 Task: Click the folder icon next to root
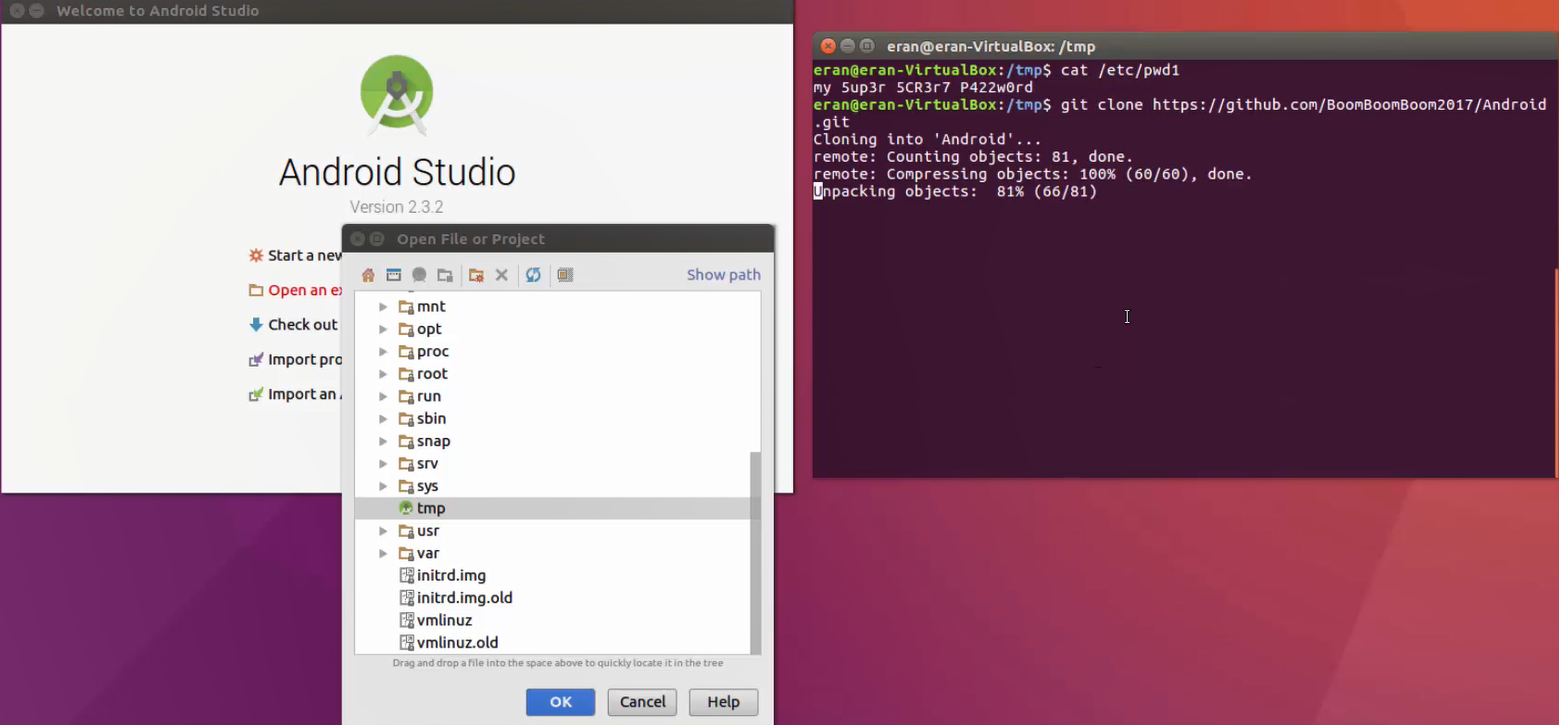tap(406, 374)
